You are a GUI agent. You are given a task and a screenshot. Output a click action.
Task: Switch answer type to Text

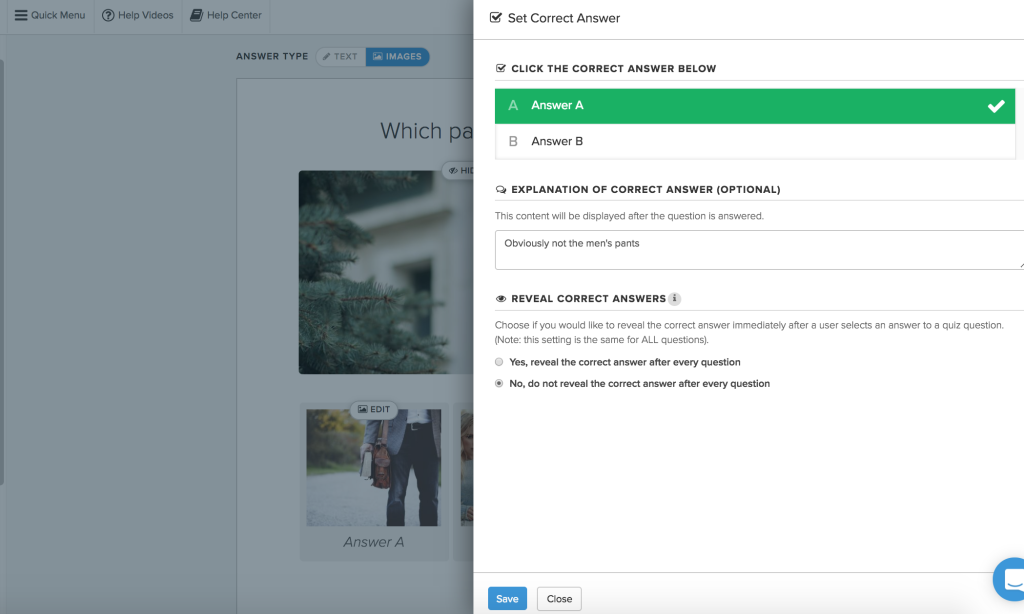(x=340, y=57)
